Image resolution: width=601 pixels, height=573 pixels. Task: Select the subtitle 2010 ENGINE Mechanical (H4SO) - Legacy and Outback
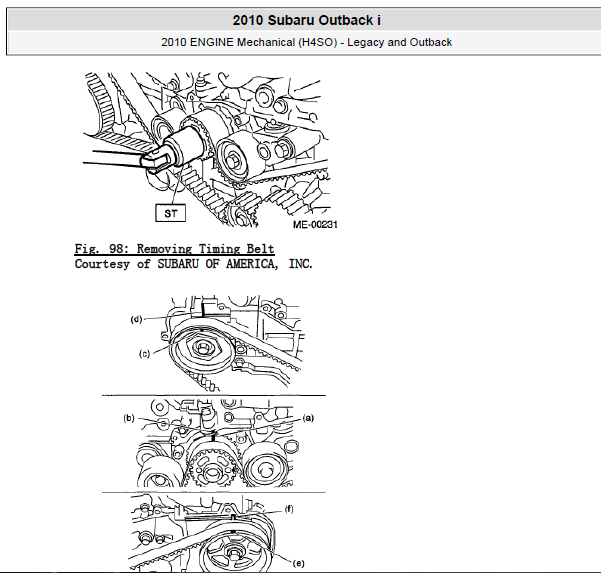pyautogui.click(x=306, y=42)
